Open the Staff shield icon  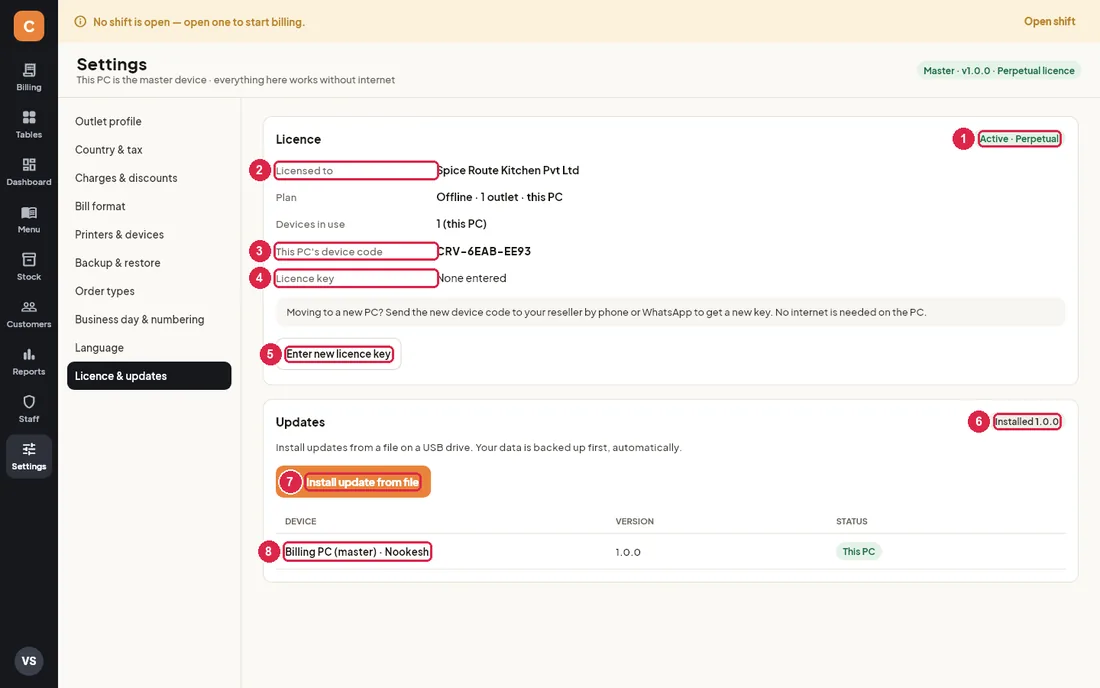[29, 402]
